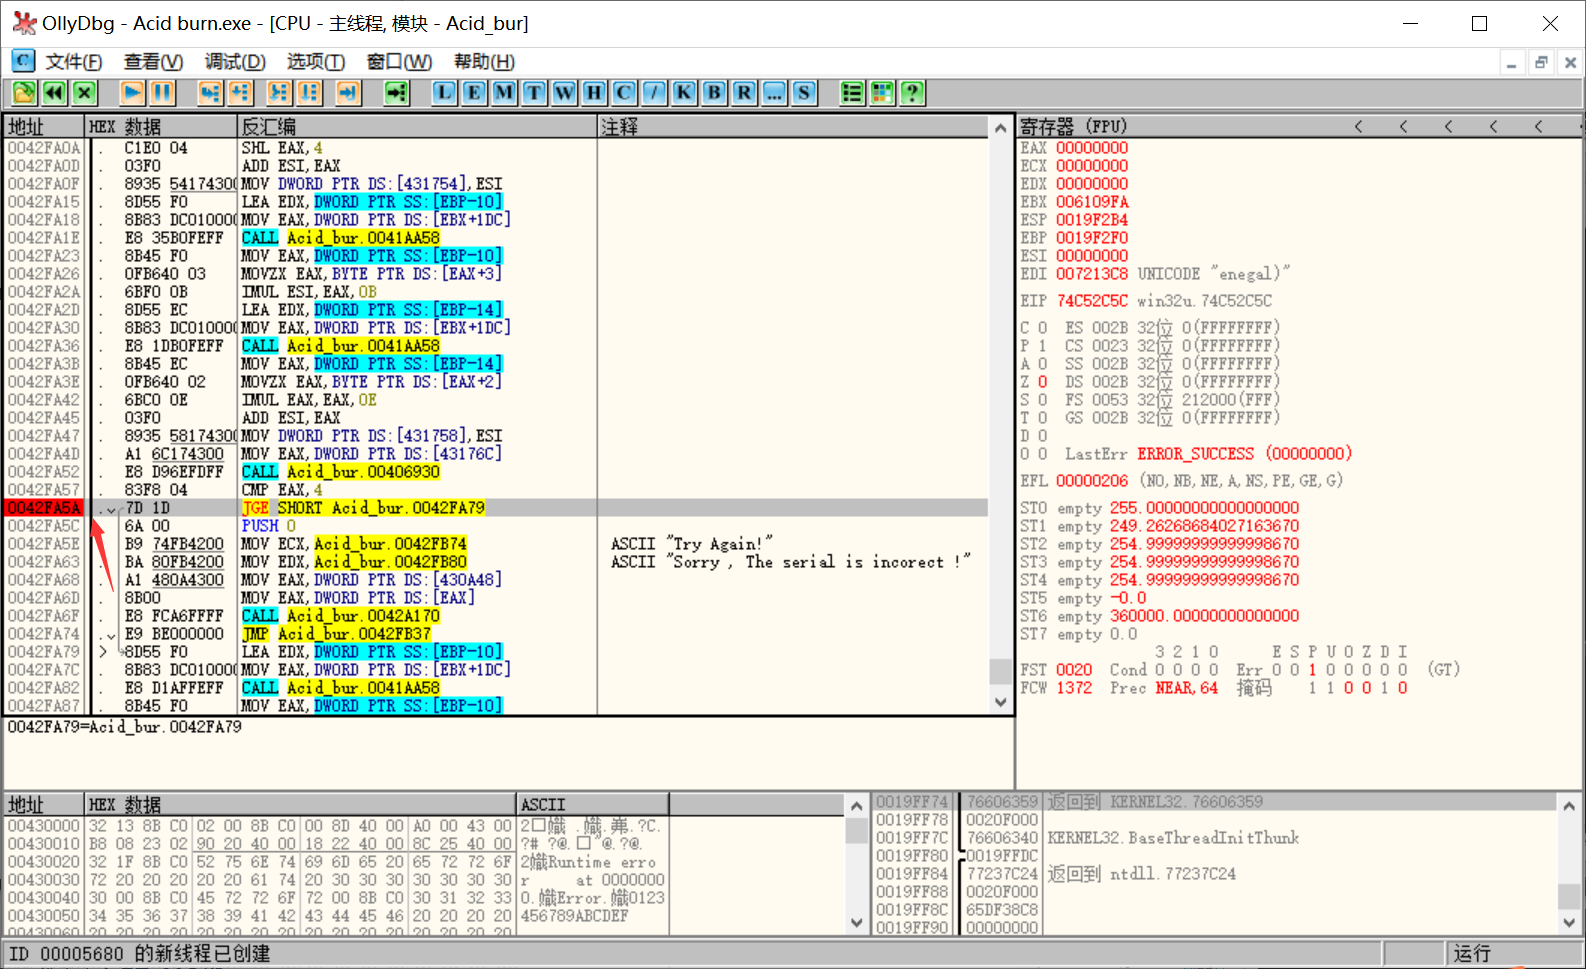Open the 文件(F) menu

[x=74, y=62]
